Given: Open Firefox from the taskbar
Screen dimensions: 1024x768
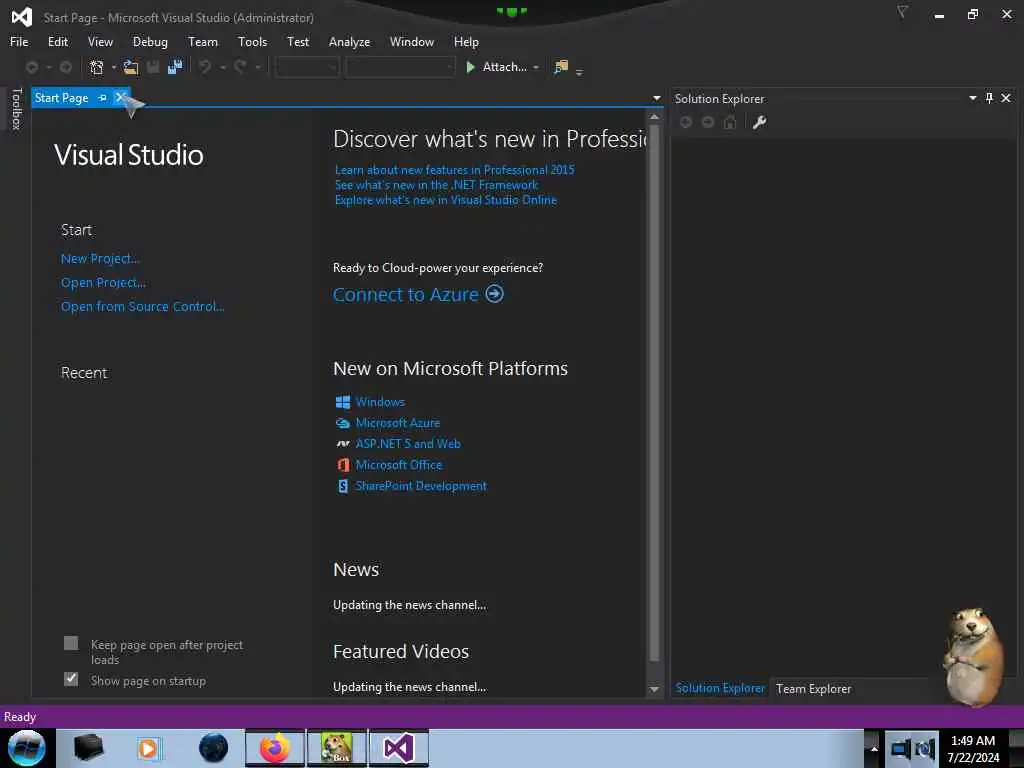Looking at the screenshot, I should pos(275,748).
